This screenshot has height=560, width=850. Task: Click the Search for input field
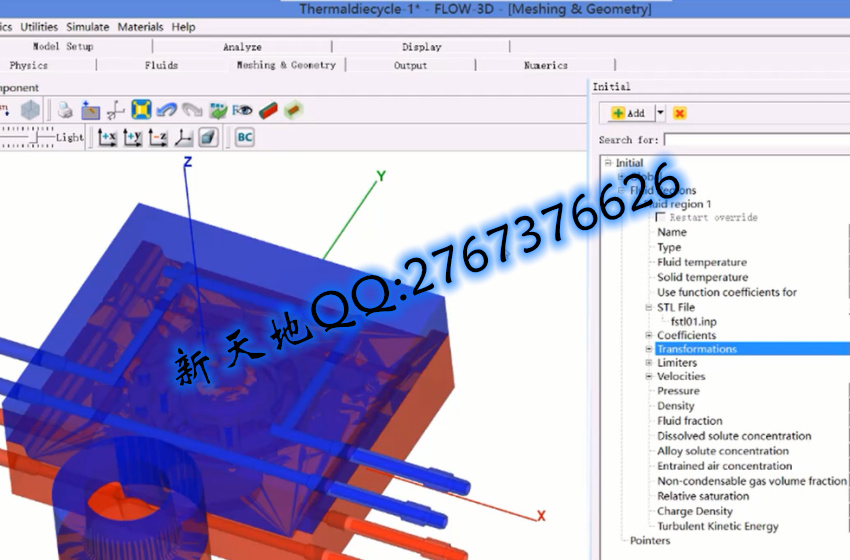[x=756, y=140]
